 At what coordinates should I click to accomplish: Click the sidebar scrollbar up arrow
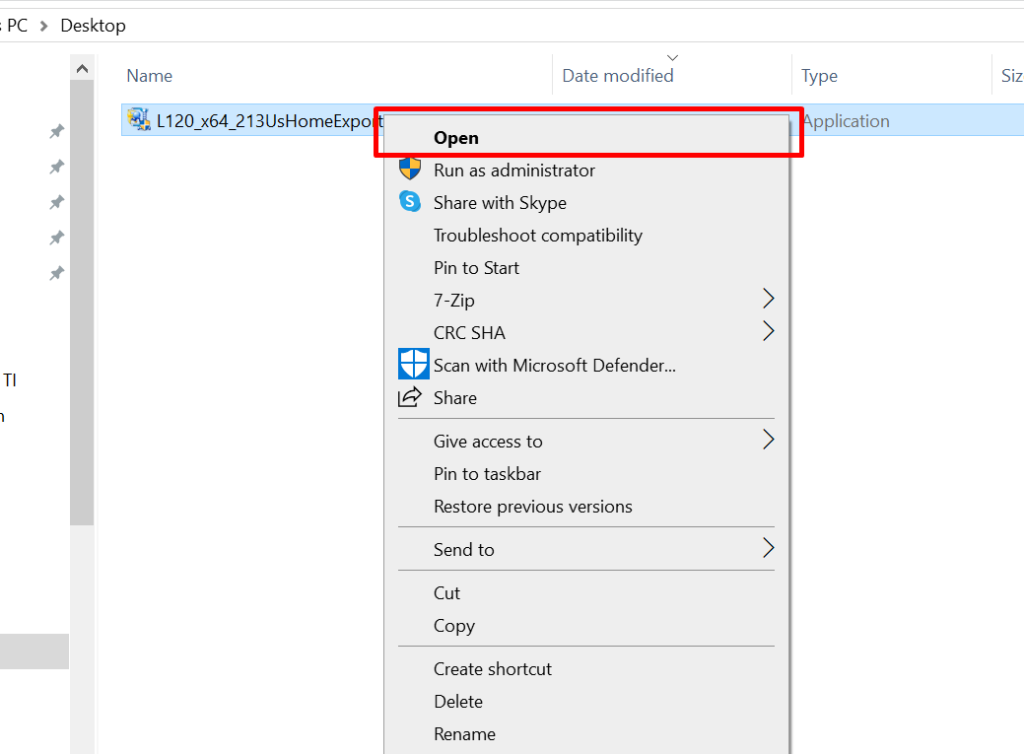[x=82, y=69]
